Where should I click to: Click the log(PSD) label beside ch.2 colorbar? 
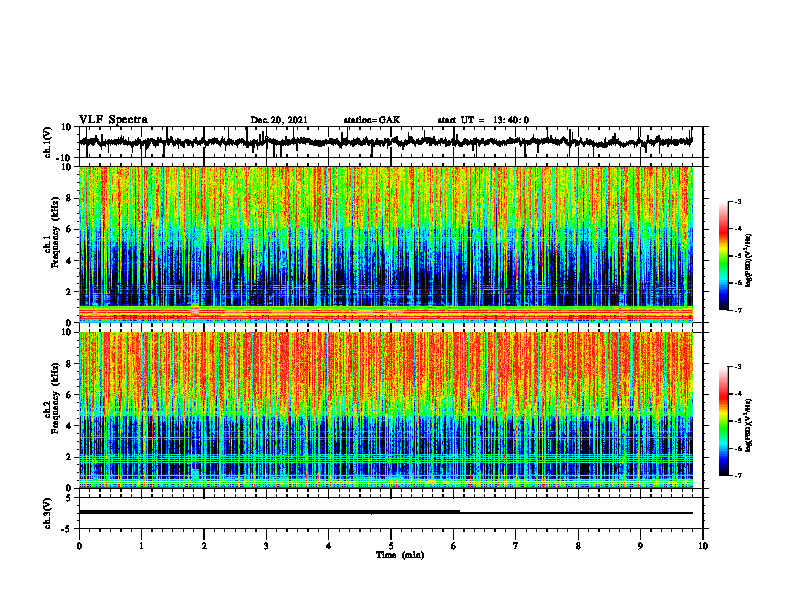(x=748, y=424)
